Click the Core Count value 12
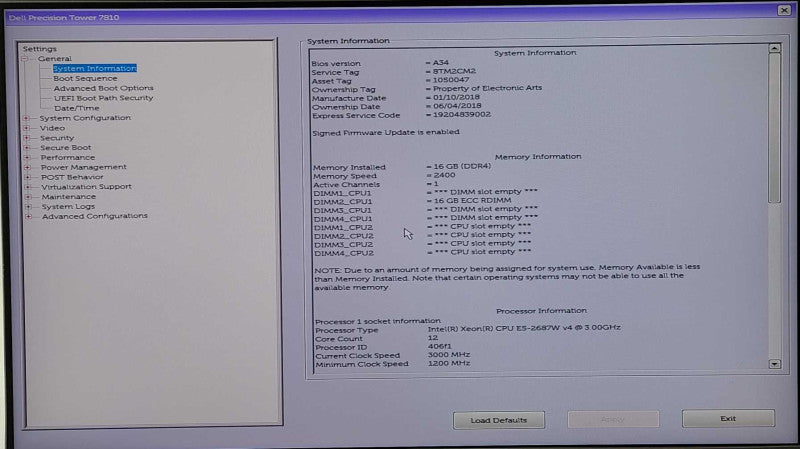This screenshot has height=449, width=800. (x=433, y=338)
